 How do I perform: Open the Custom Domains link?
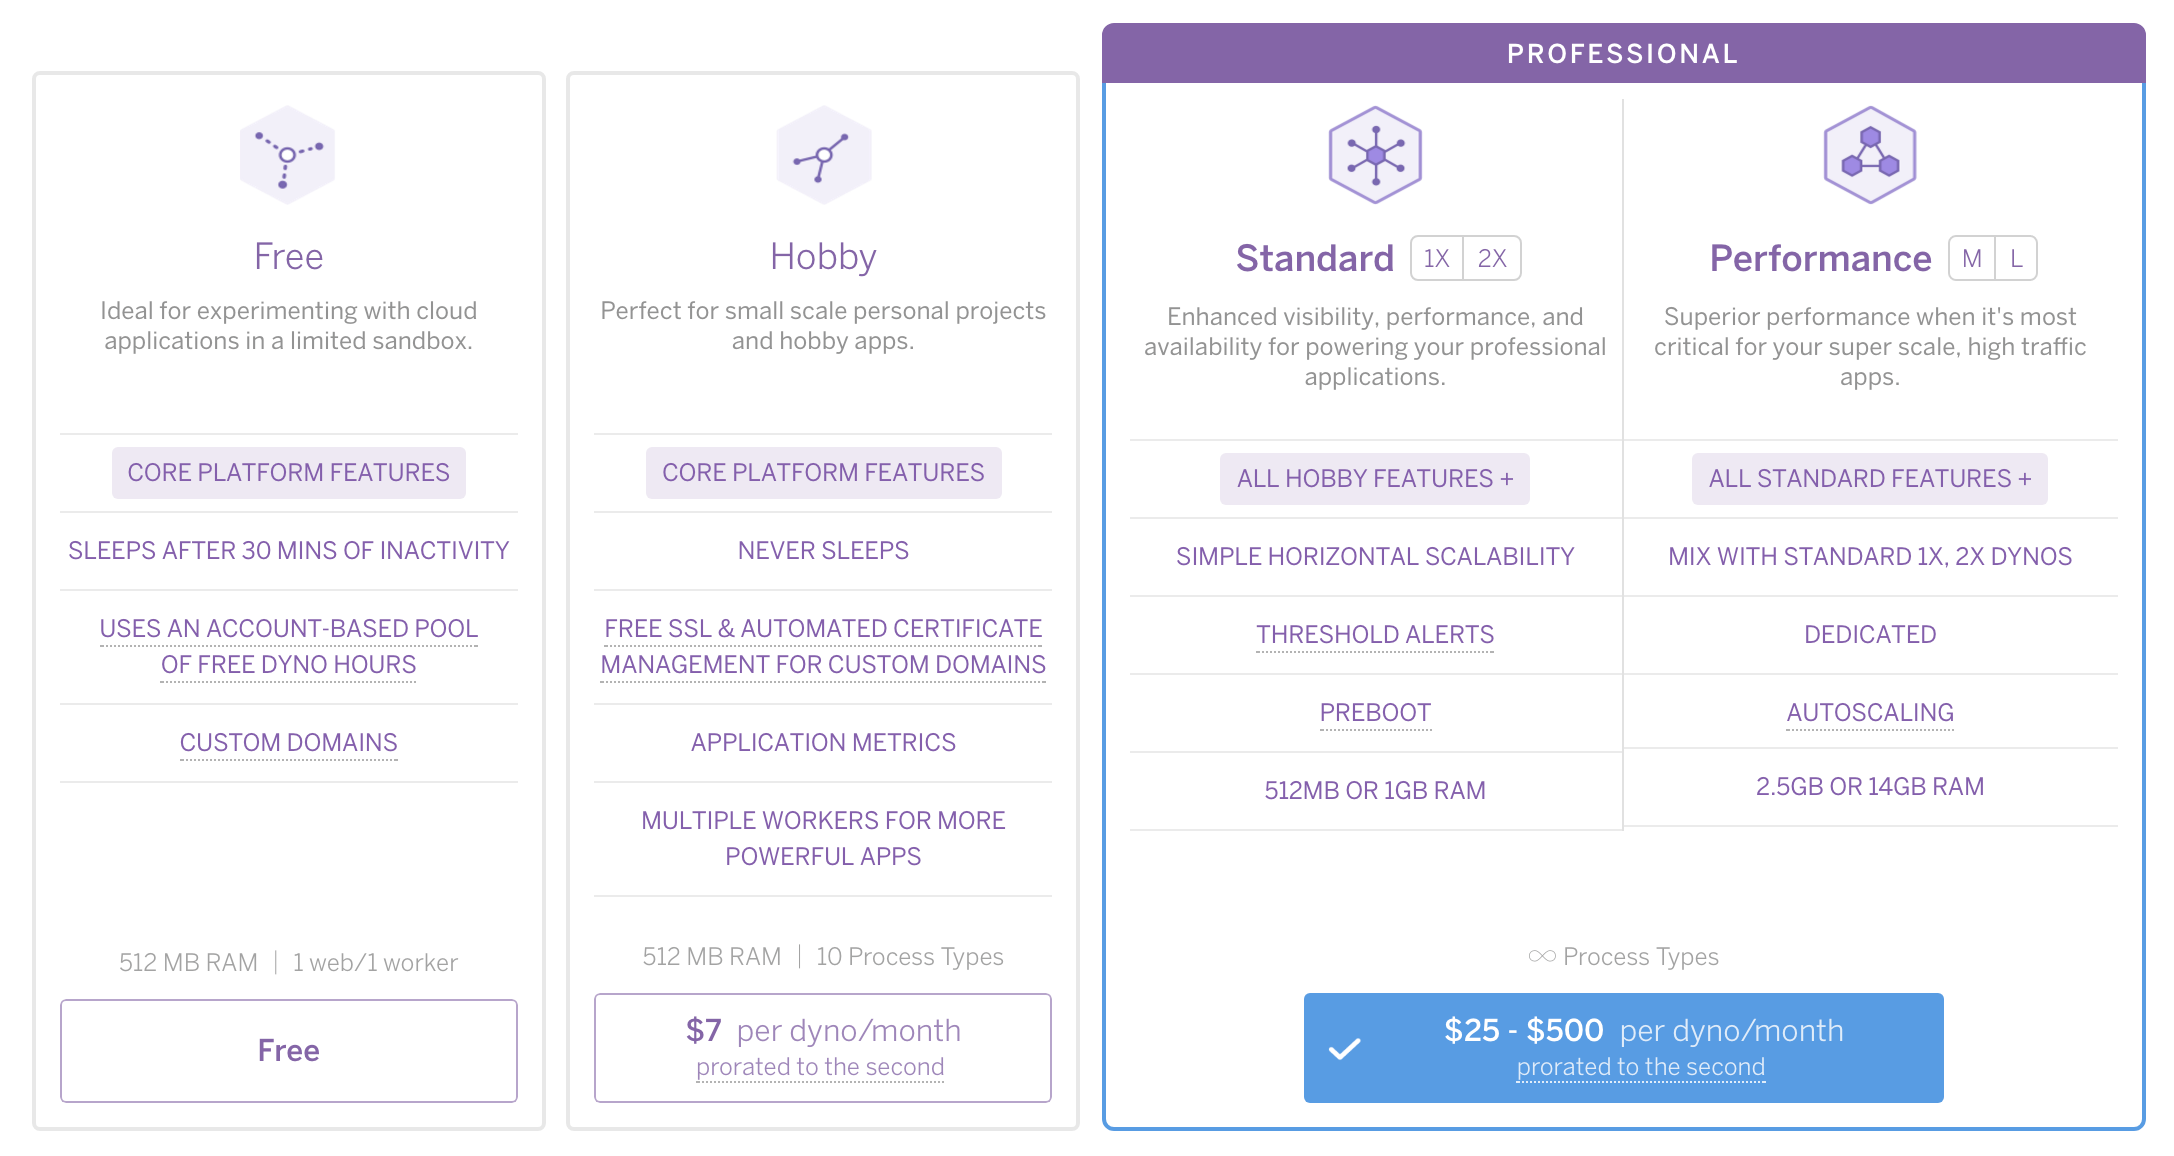288,743
